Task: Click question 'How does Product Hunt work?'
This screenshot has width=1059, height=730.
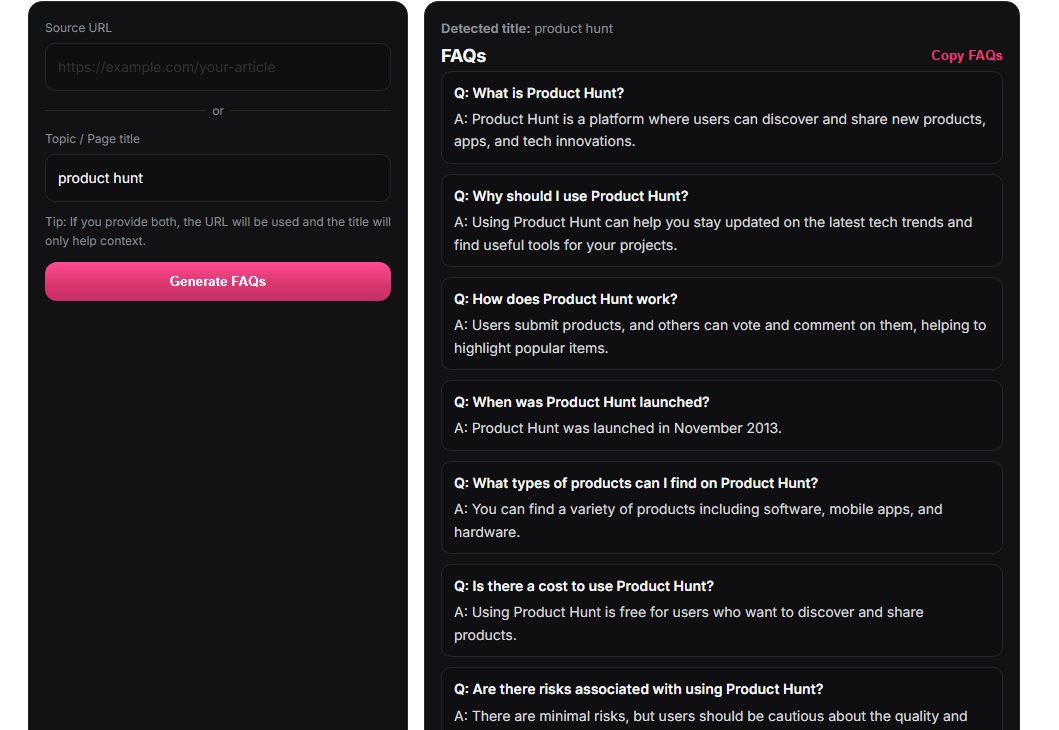Action: (565, 299)
